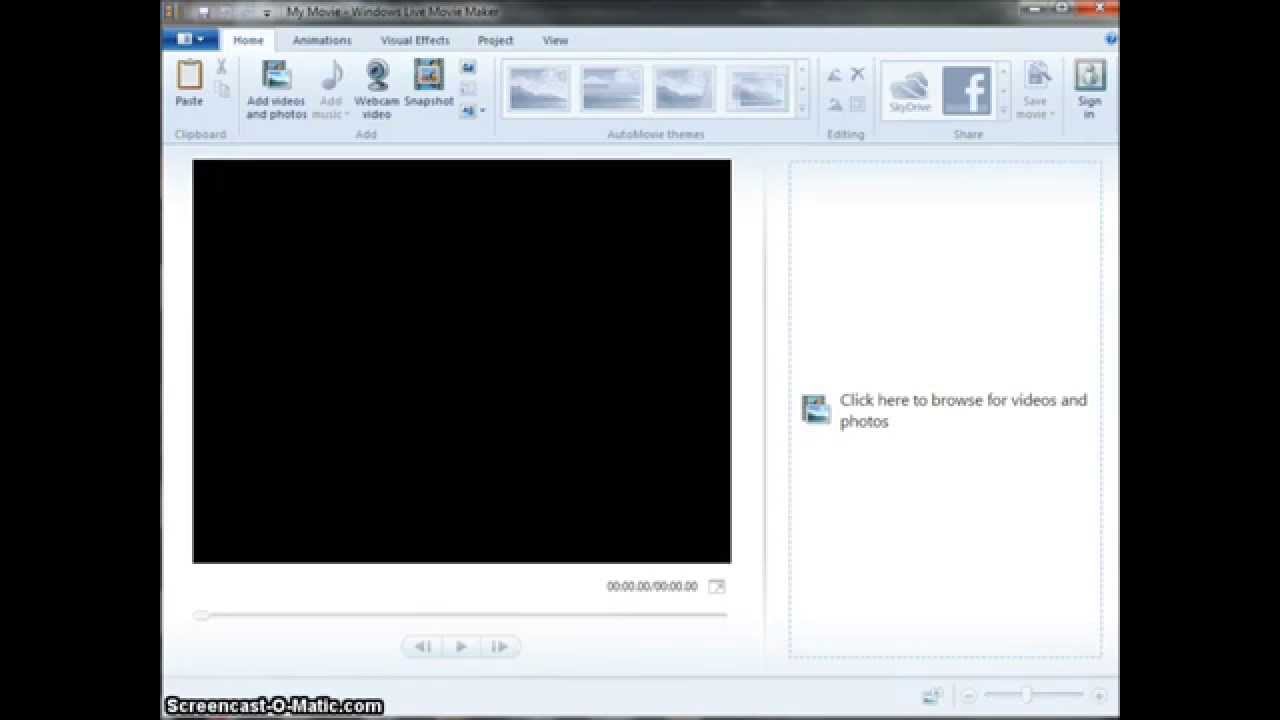Click Share gallery up arrow
This screenshot has width=1280, height=720.
1003,71
